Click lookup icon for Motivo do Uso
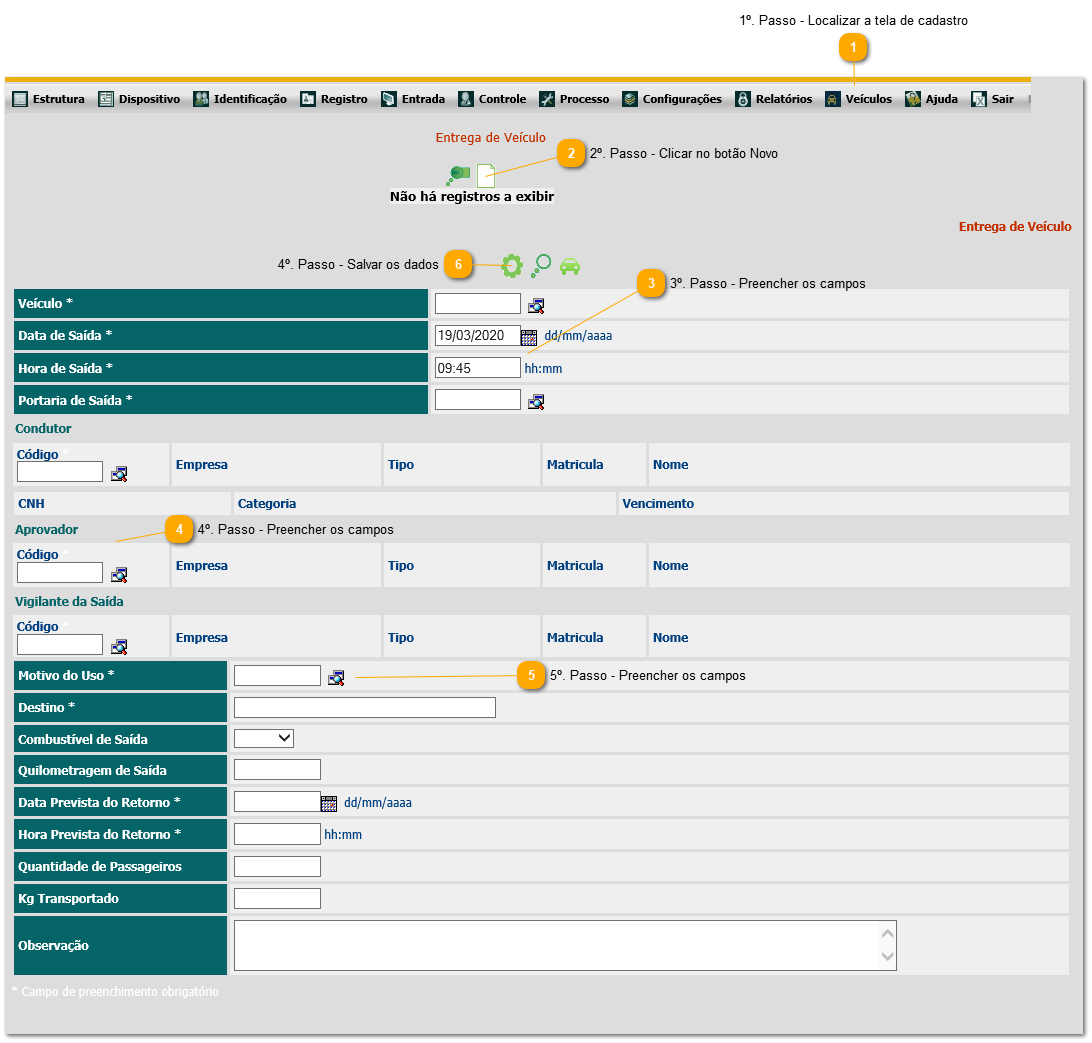 [x=336, y=677]
